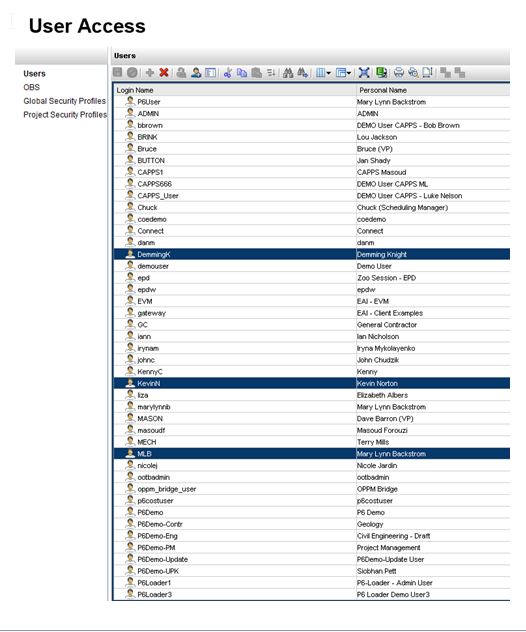526x632 pixels.
Task: Click the Print icon in toolbar
Action: pyautogui.click(x=399, y=73)
